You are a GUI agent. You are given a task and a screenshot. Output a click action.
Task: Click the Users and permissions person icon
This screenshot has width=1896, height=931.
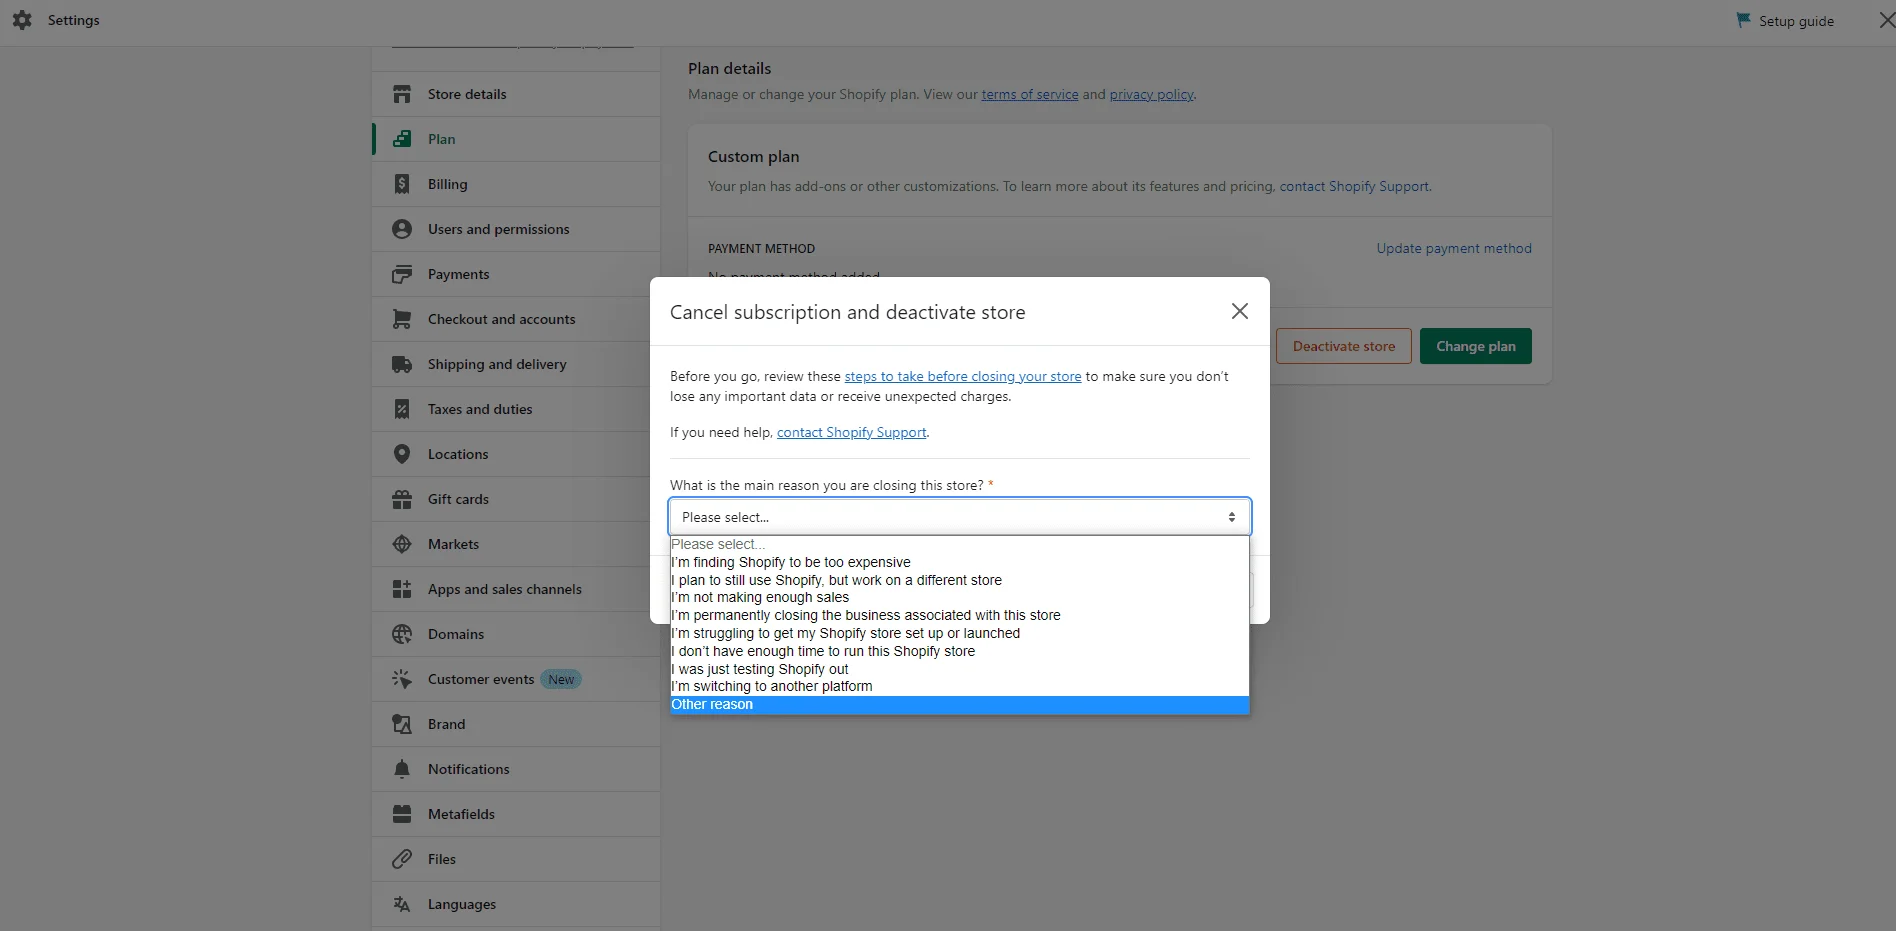pos(402,229)
